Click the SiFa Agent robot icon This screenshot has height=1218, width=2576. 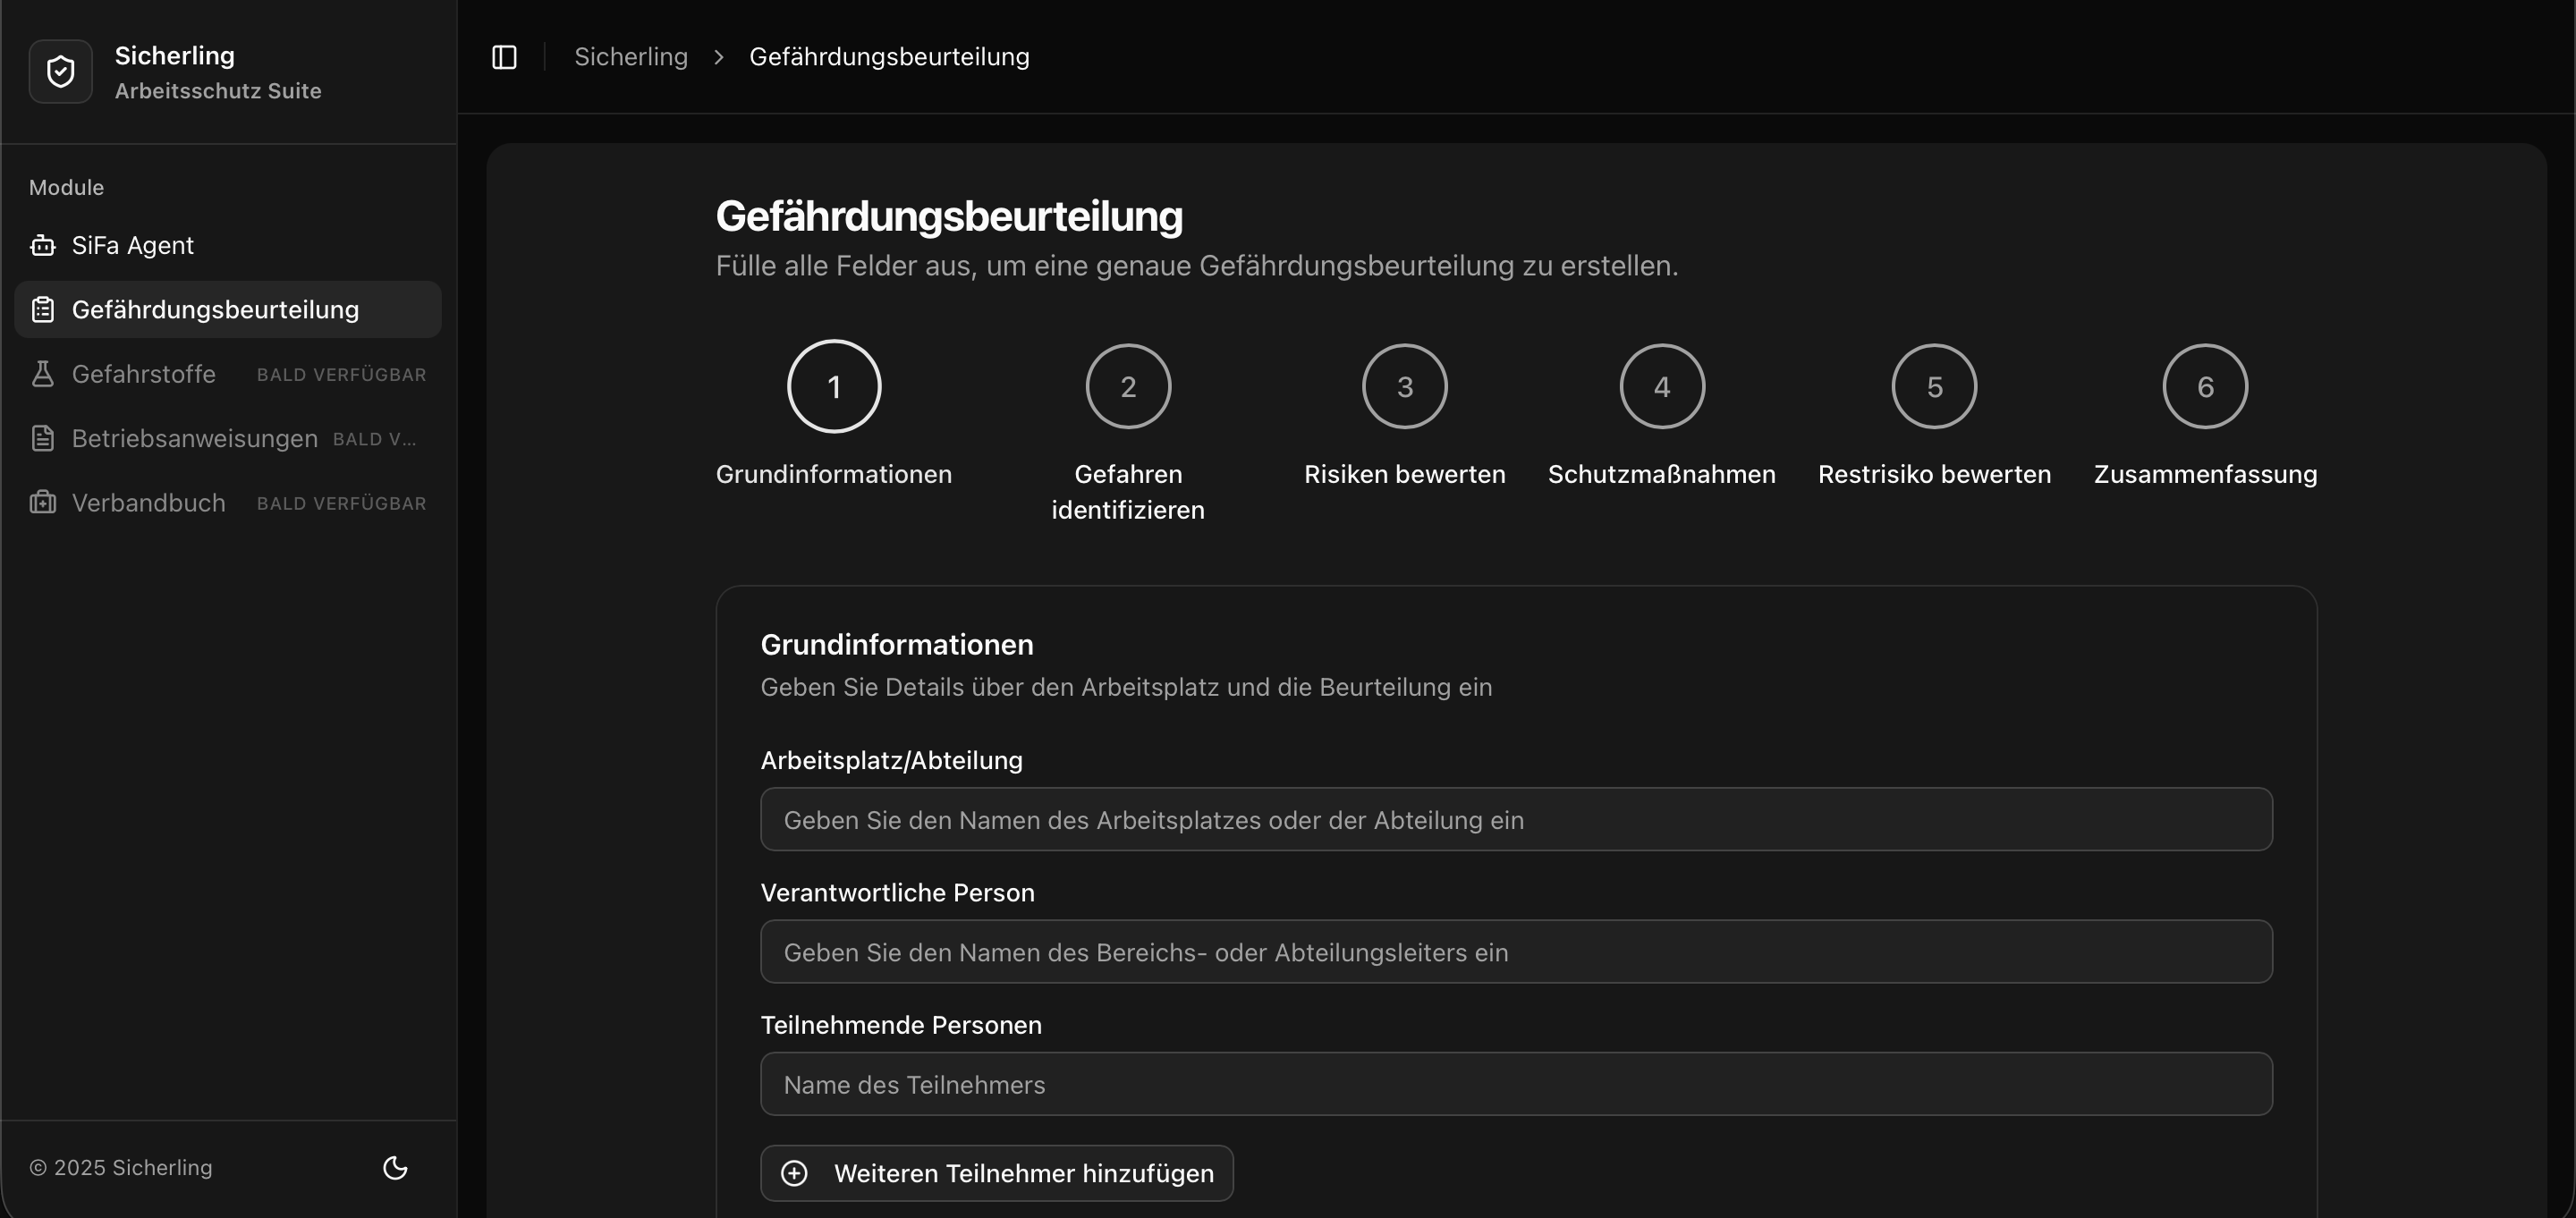coord(43,245)
